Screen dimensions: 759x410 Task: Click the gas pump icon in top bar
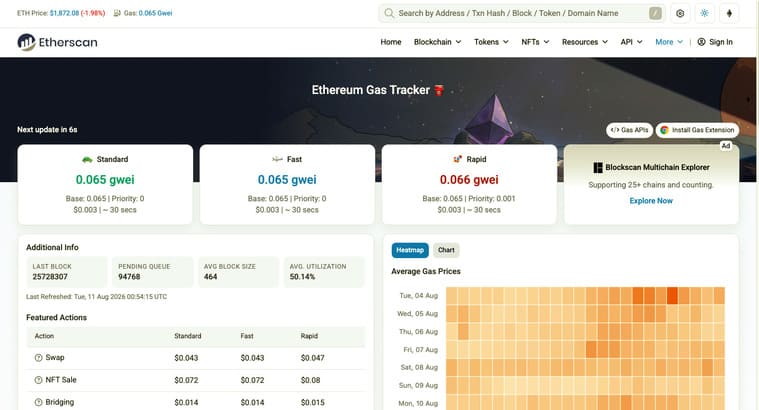[x=117, y=13]
